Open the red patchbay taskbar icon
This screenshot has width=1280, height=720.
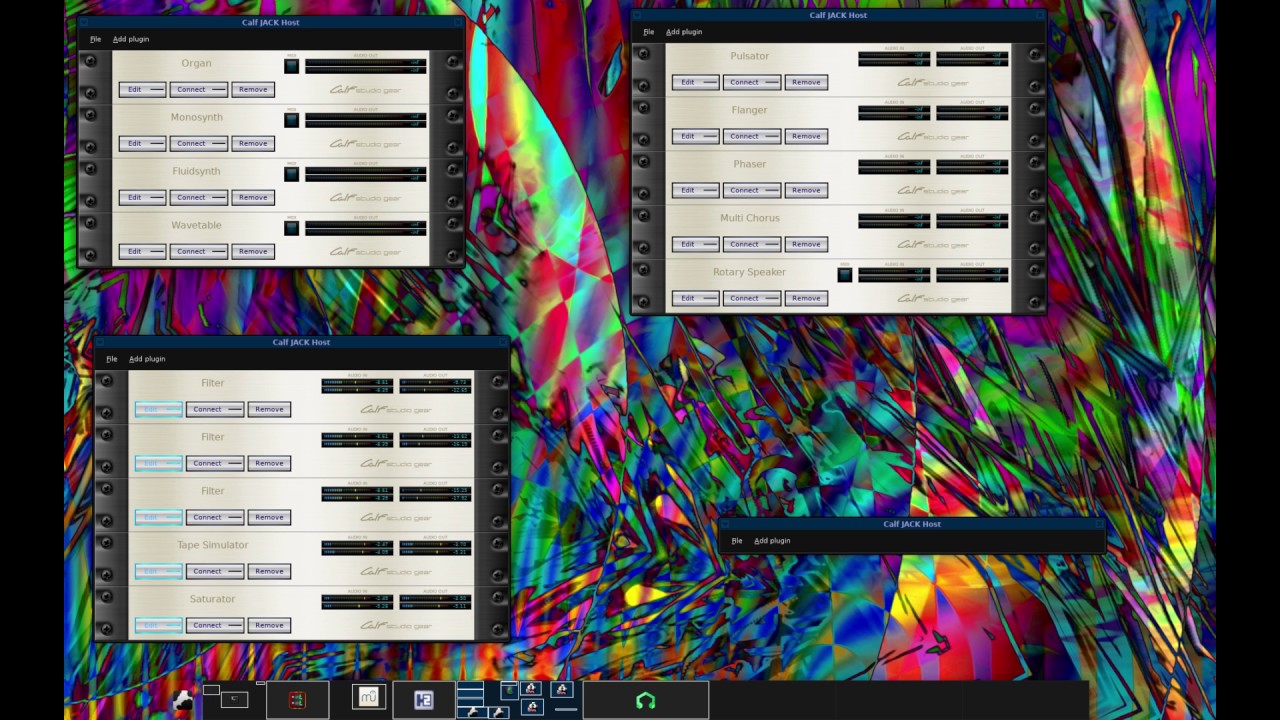click(297, 700)
